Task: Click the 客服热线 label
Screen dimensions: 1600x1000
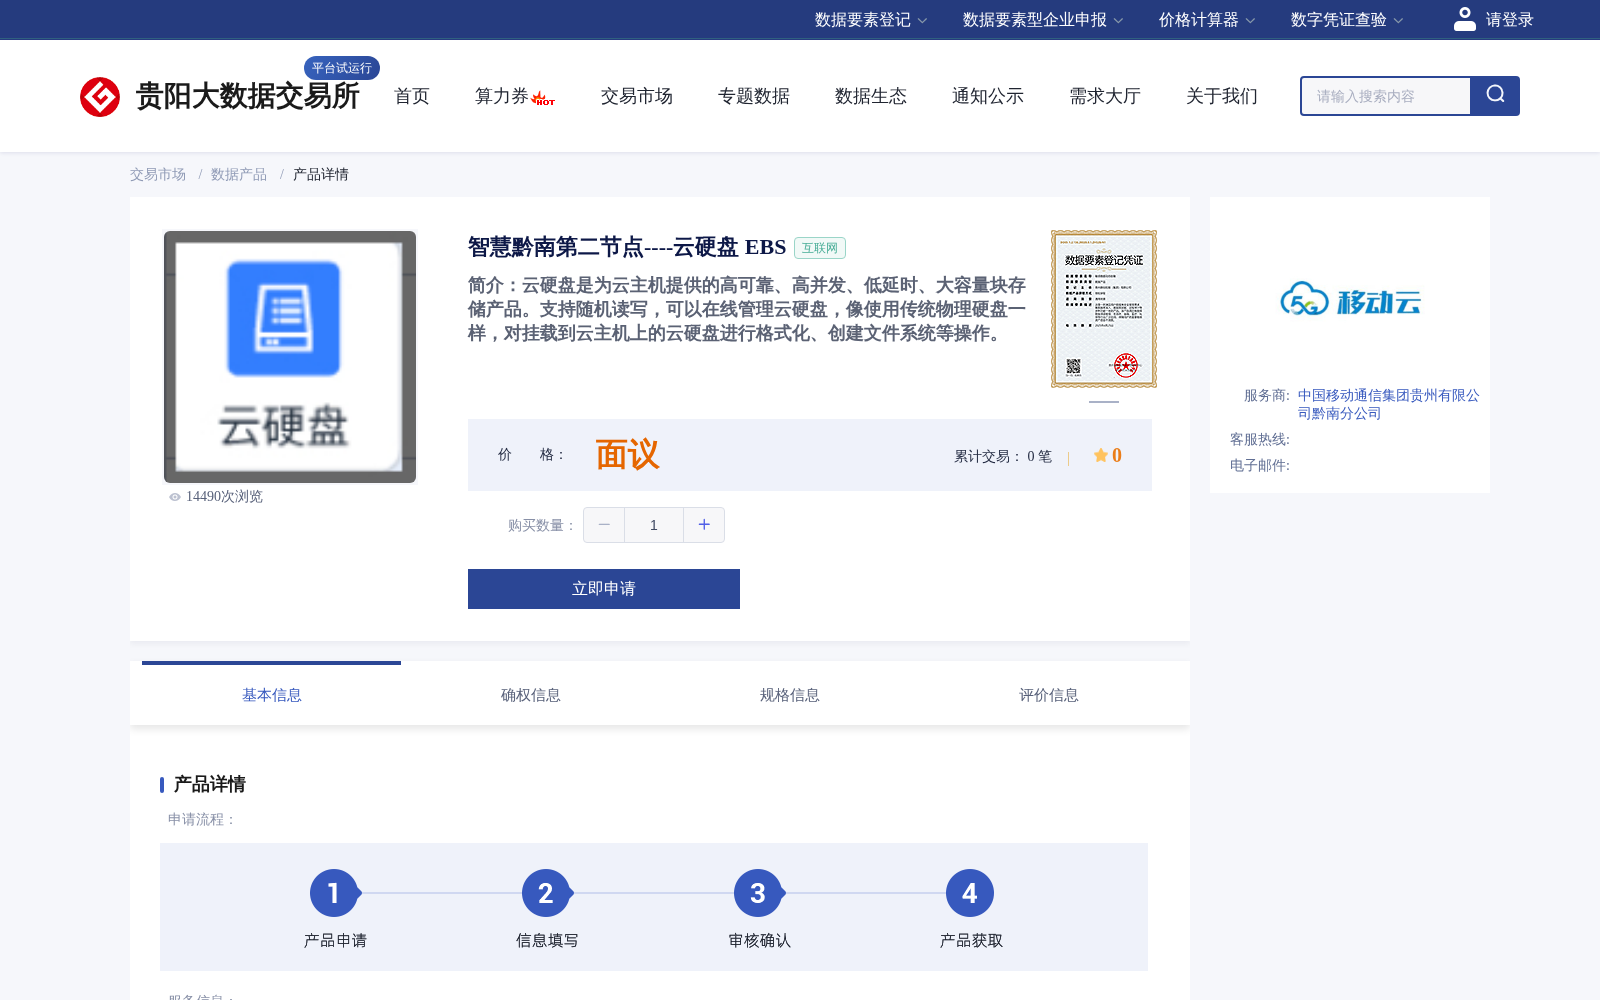Action: tap(1260, 439)
